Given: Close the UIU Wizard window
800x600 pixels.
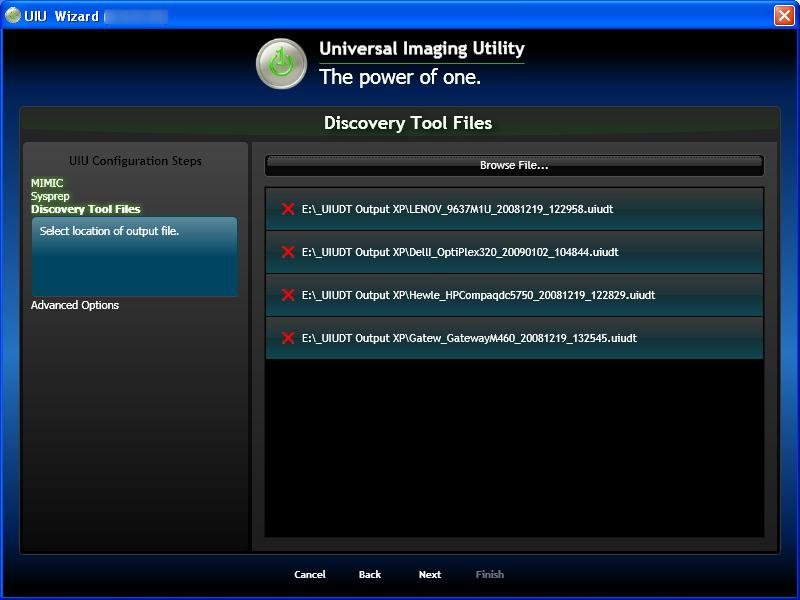Looking at the screenshot, I should 784,15.
